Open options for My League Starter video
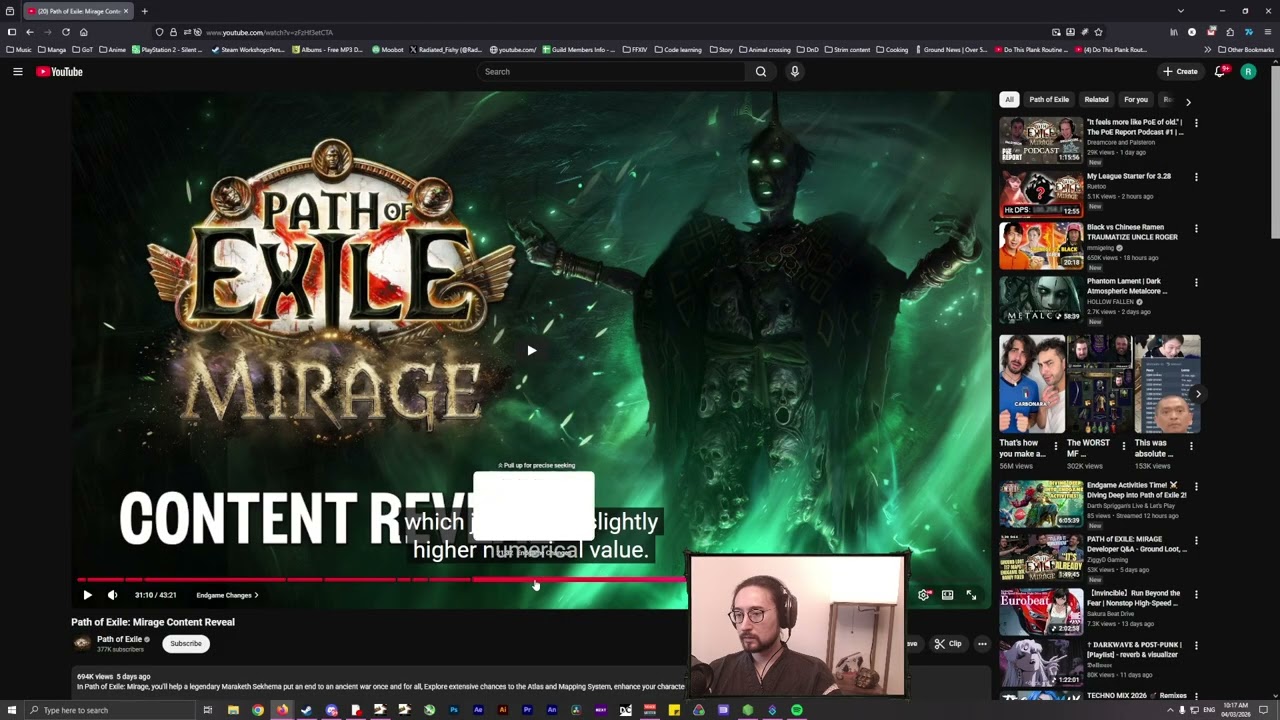 pyautogui.click(x=1196, y=177)
